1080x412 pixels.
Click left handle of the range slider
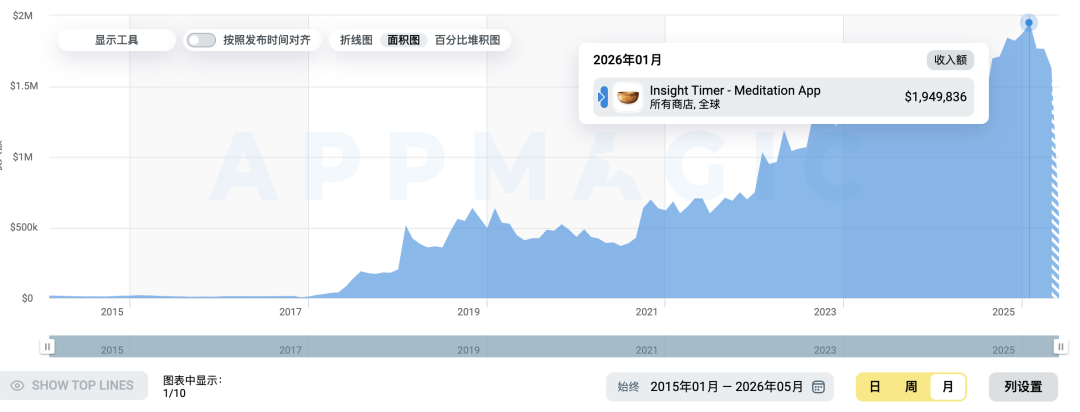tap(48, 347)
